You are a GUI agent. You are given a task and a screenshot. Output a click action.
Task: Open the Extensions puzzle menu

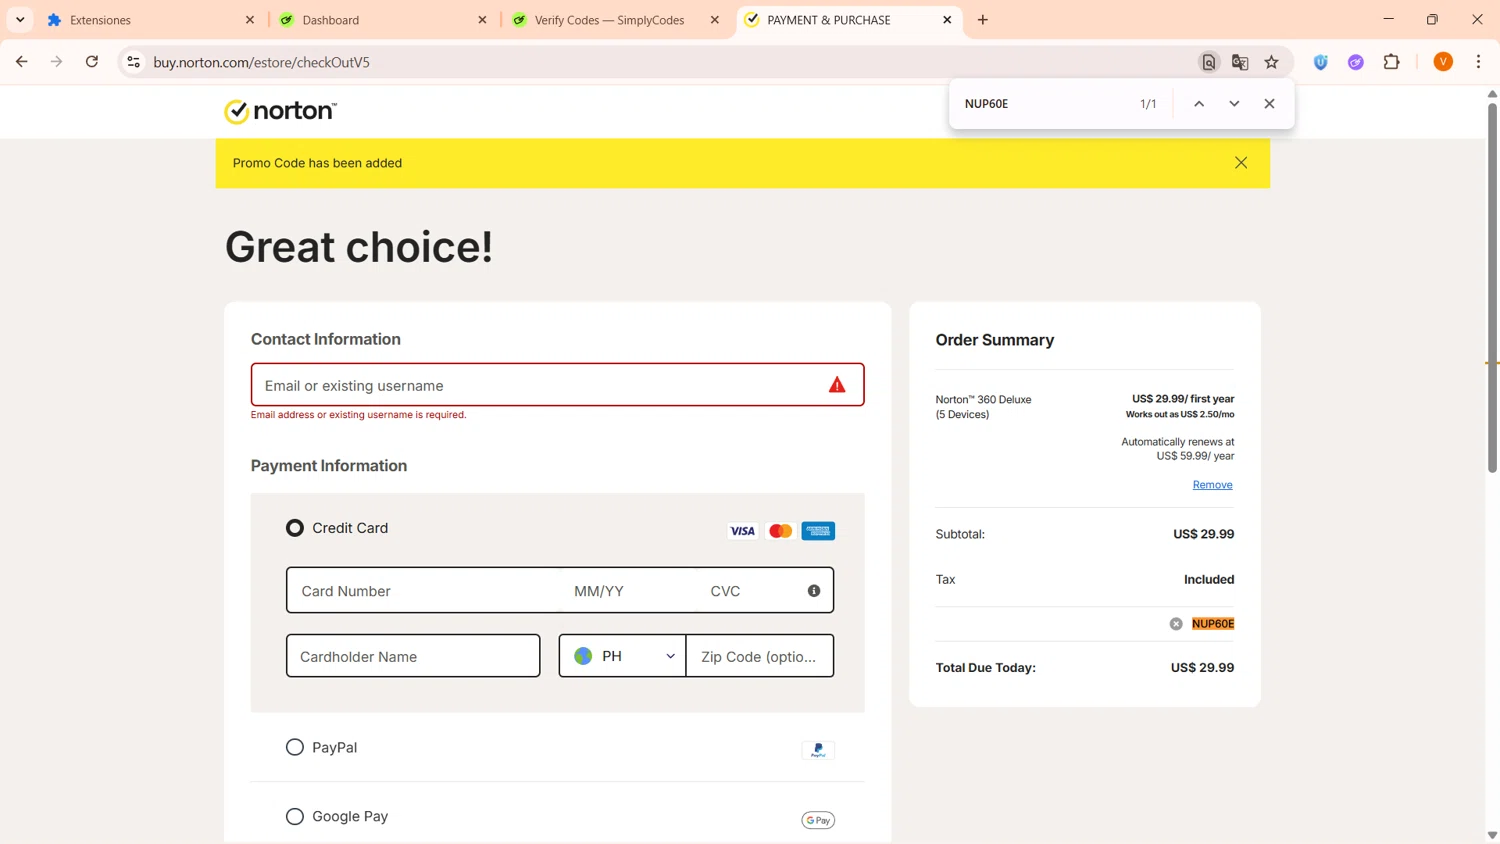coord(1392,62)
